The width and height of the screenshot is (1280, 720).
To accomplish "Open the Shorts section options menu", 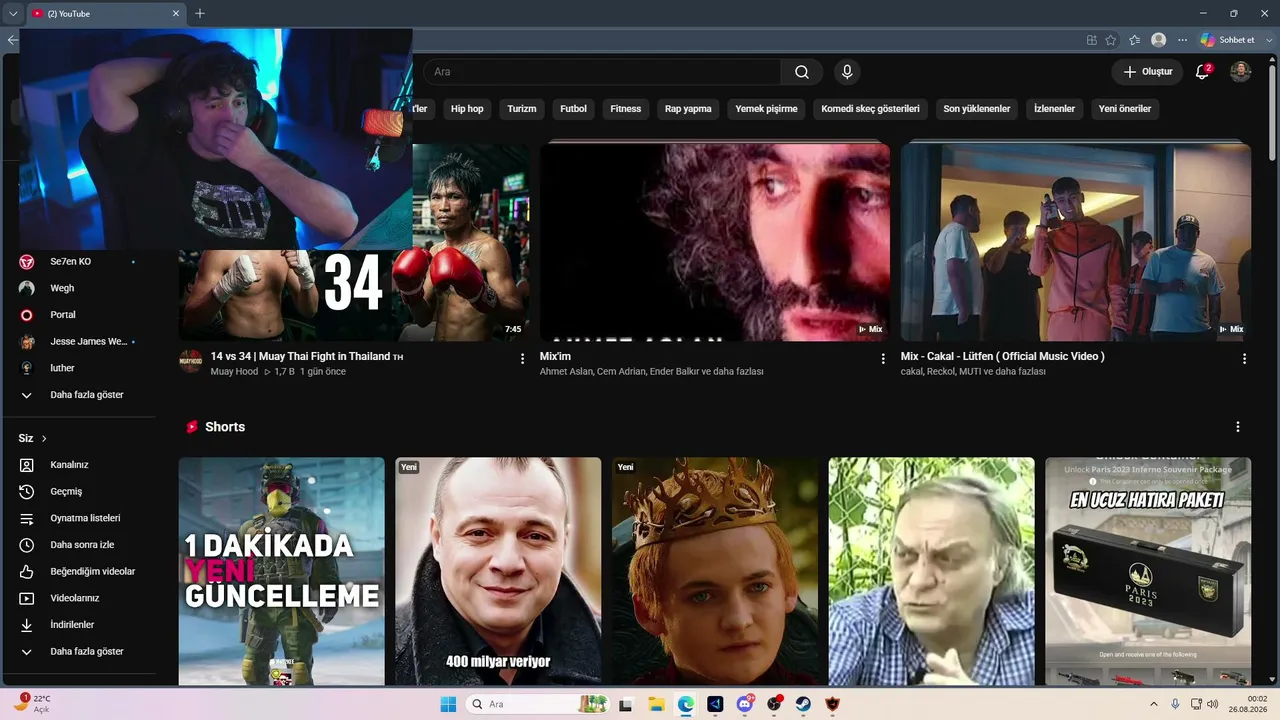I will click(1237, 427).
